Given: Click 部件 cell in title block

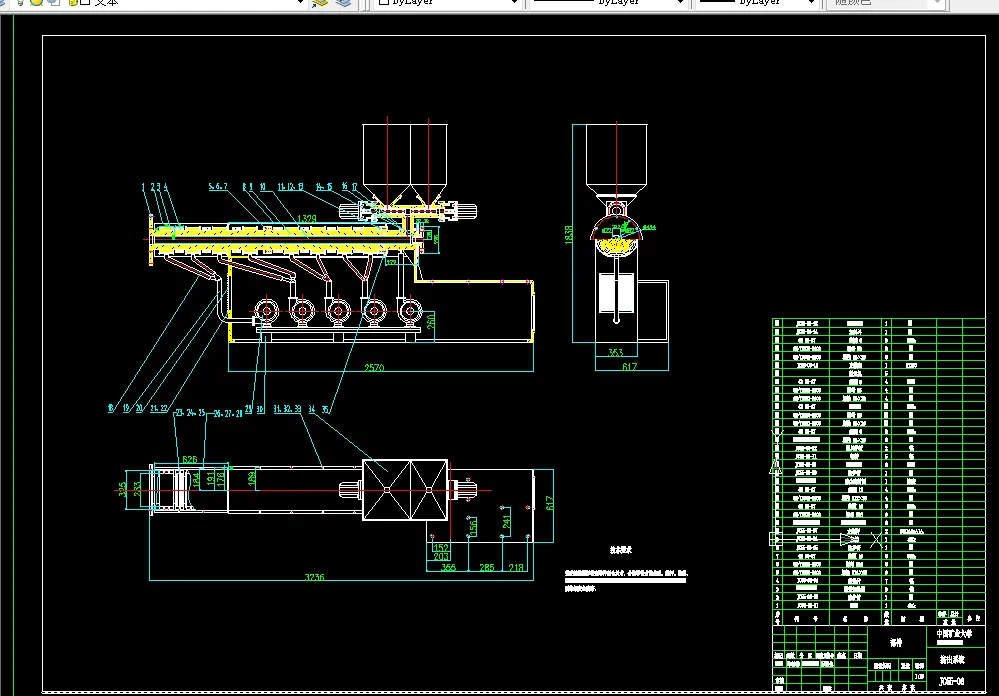Looking at the screenshot, I should (x=896, y=643).
